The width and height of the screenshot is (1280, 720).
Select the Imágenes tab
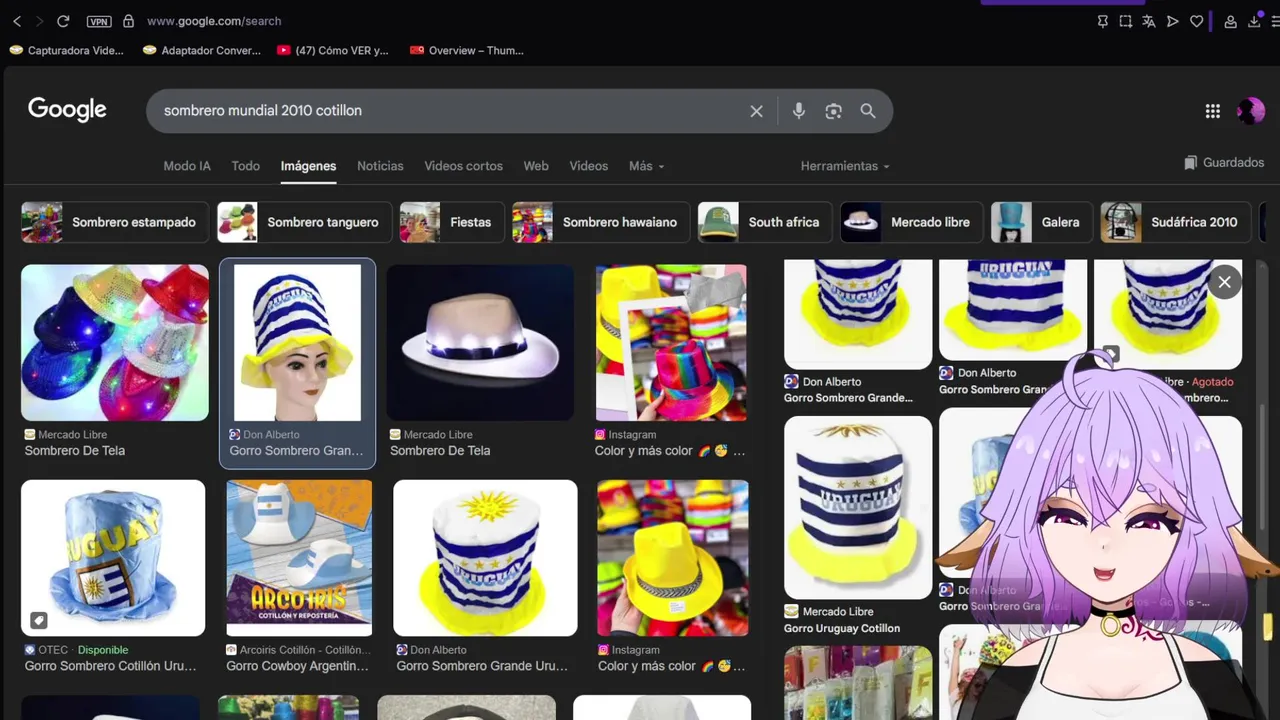[308, 166]
